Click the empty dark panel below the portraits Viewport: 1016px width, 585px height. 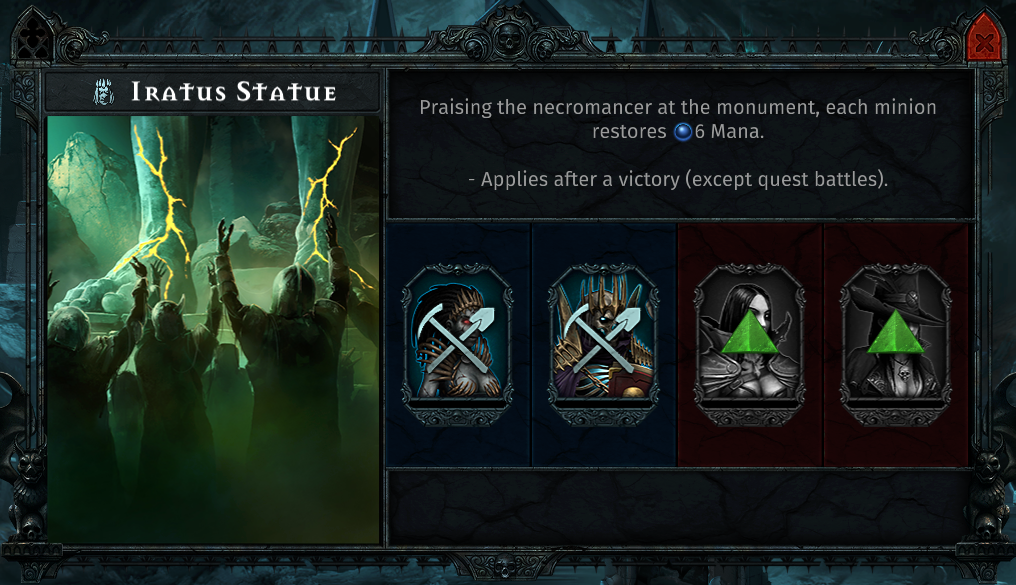tap(680, 507)
